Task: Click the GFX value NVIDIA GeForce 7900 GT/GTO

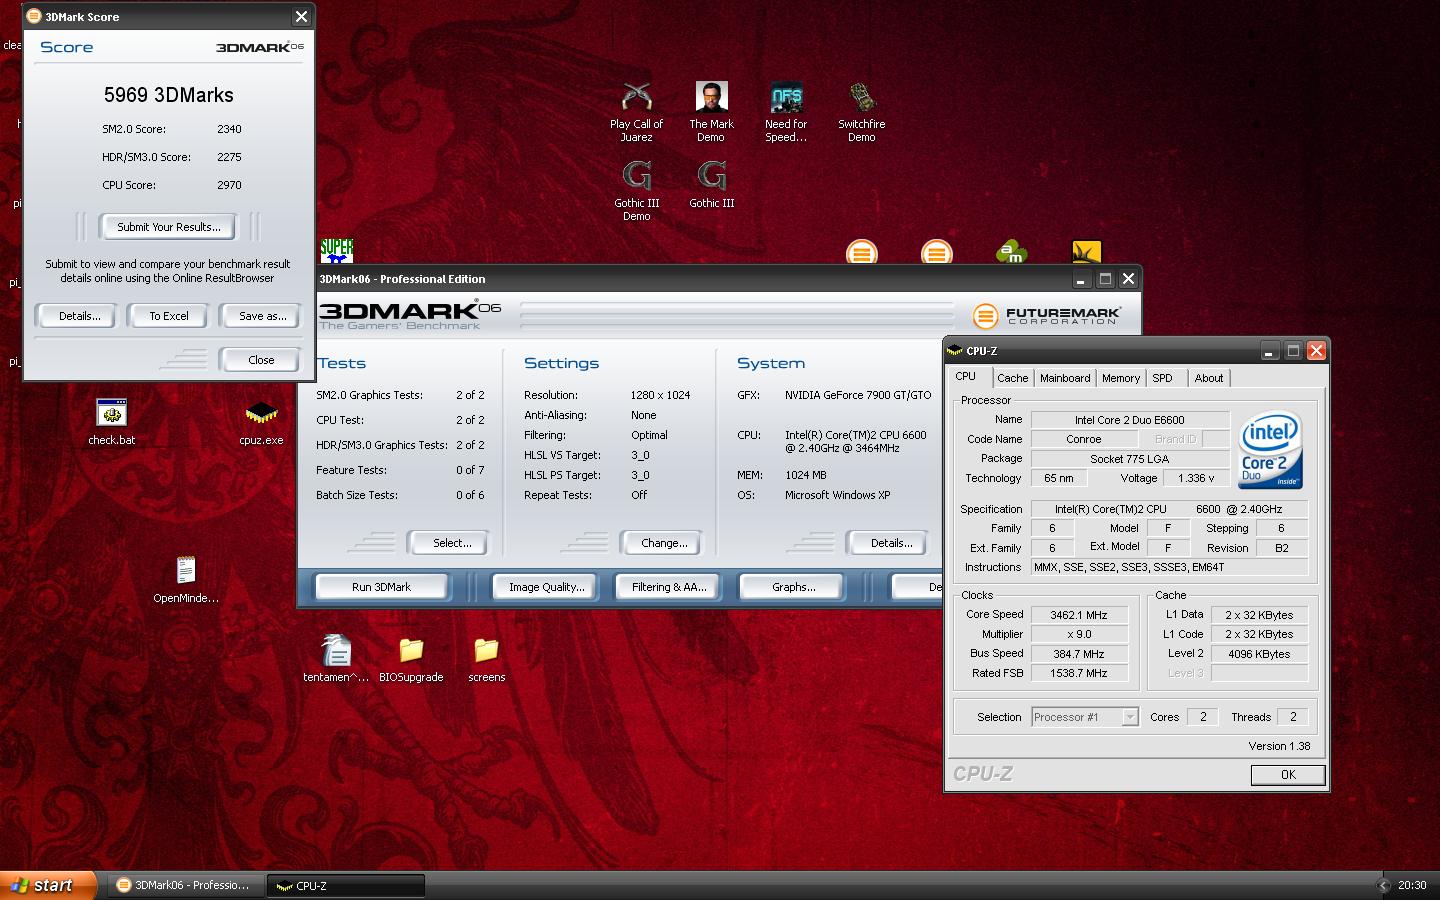Action: coord(858,395)
